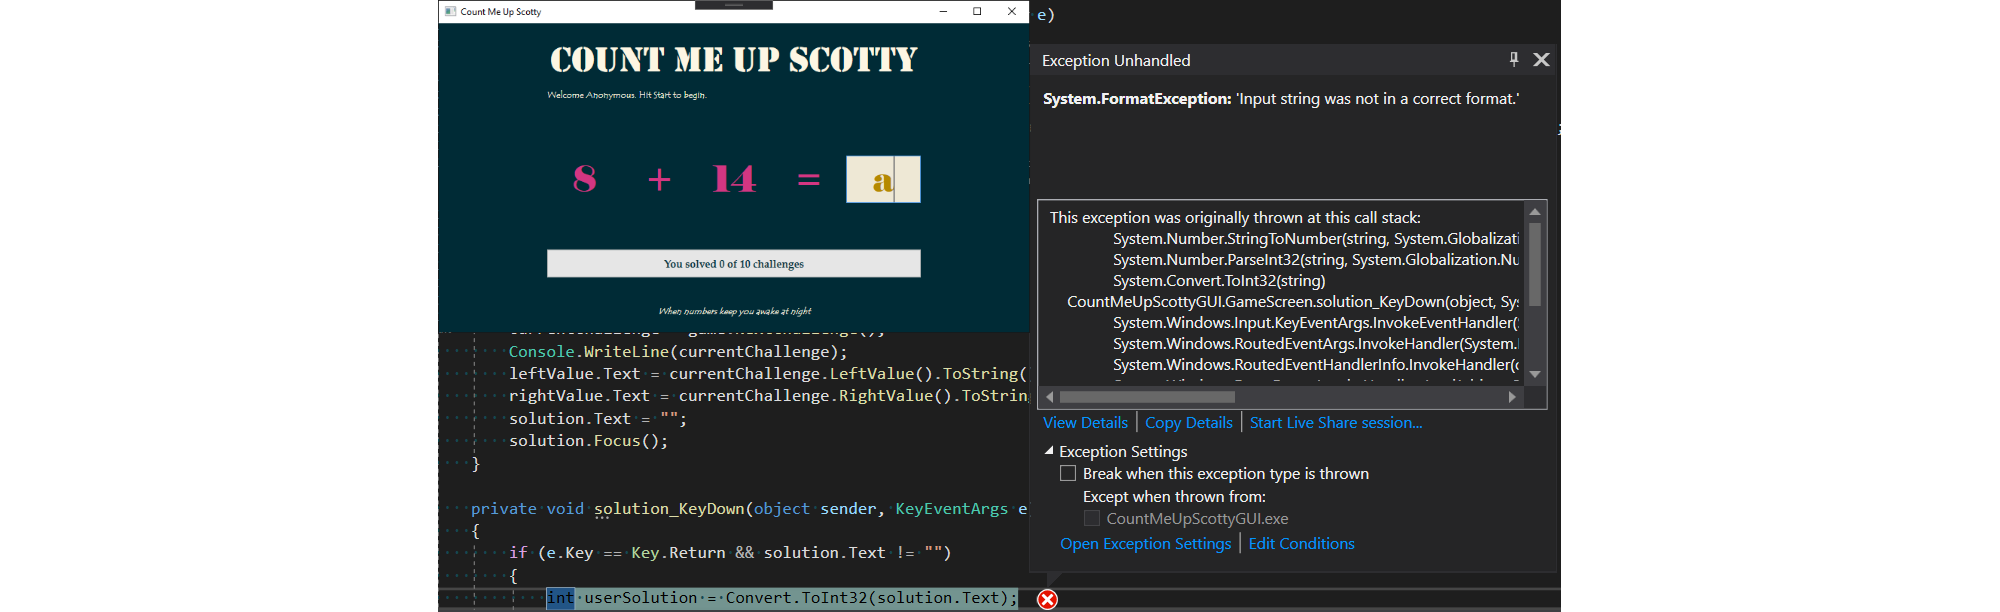The width and height of the screenshot is (2000, 612).
Task: Click the red error icon beside highlighted code
Action: [1047, 599]
